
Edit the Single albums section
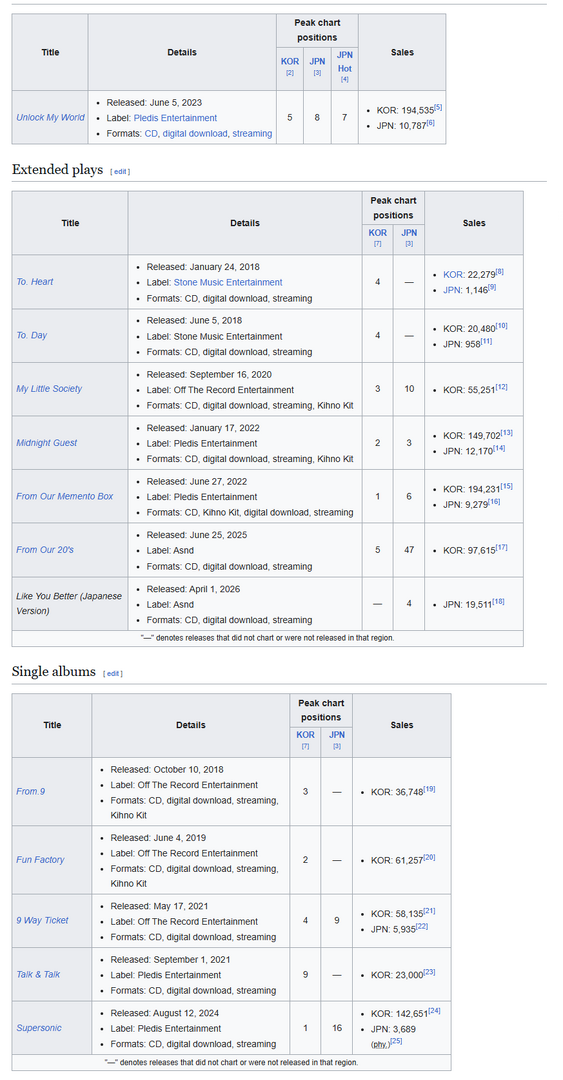112,673
